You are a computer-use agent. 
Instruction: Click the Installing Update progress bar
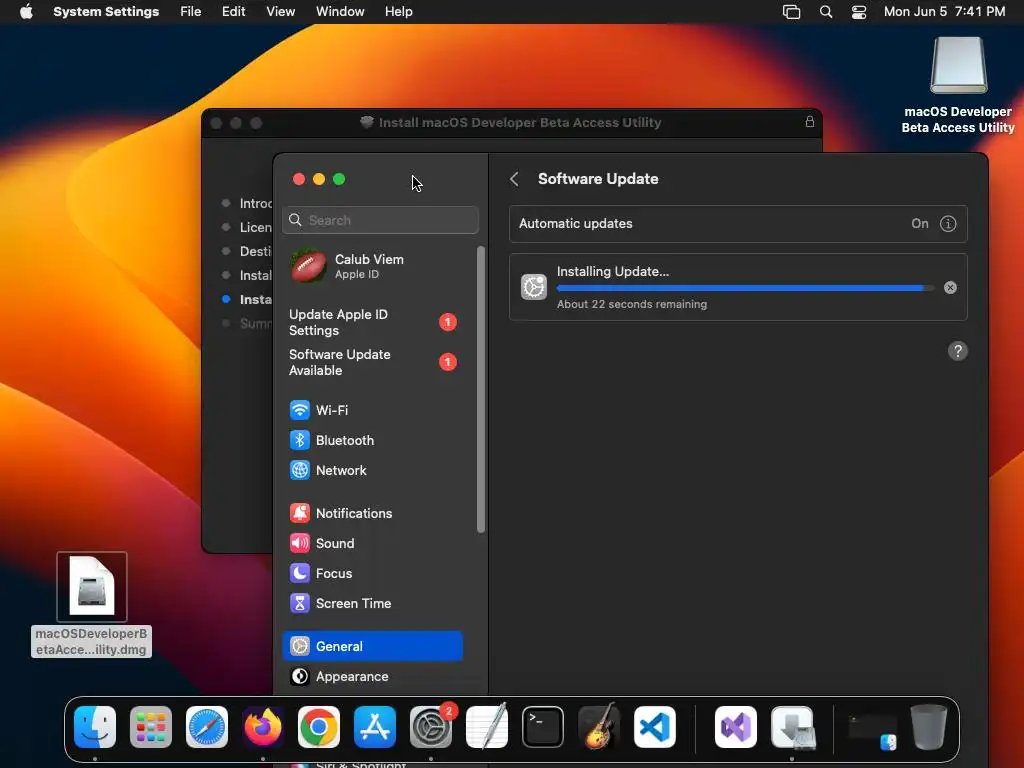tap(745, 288)
